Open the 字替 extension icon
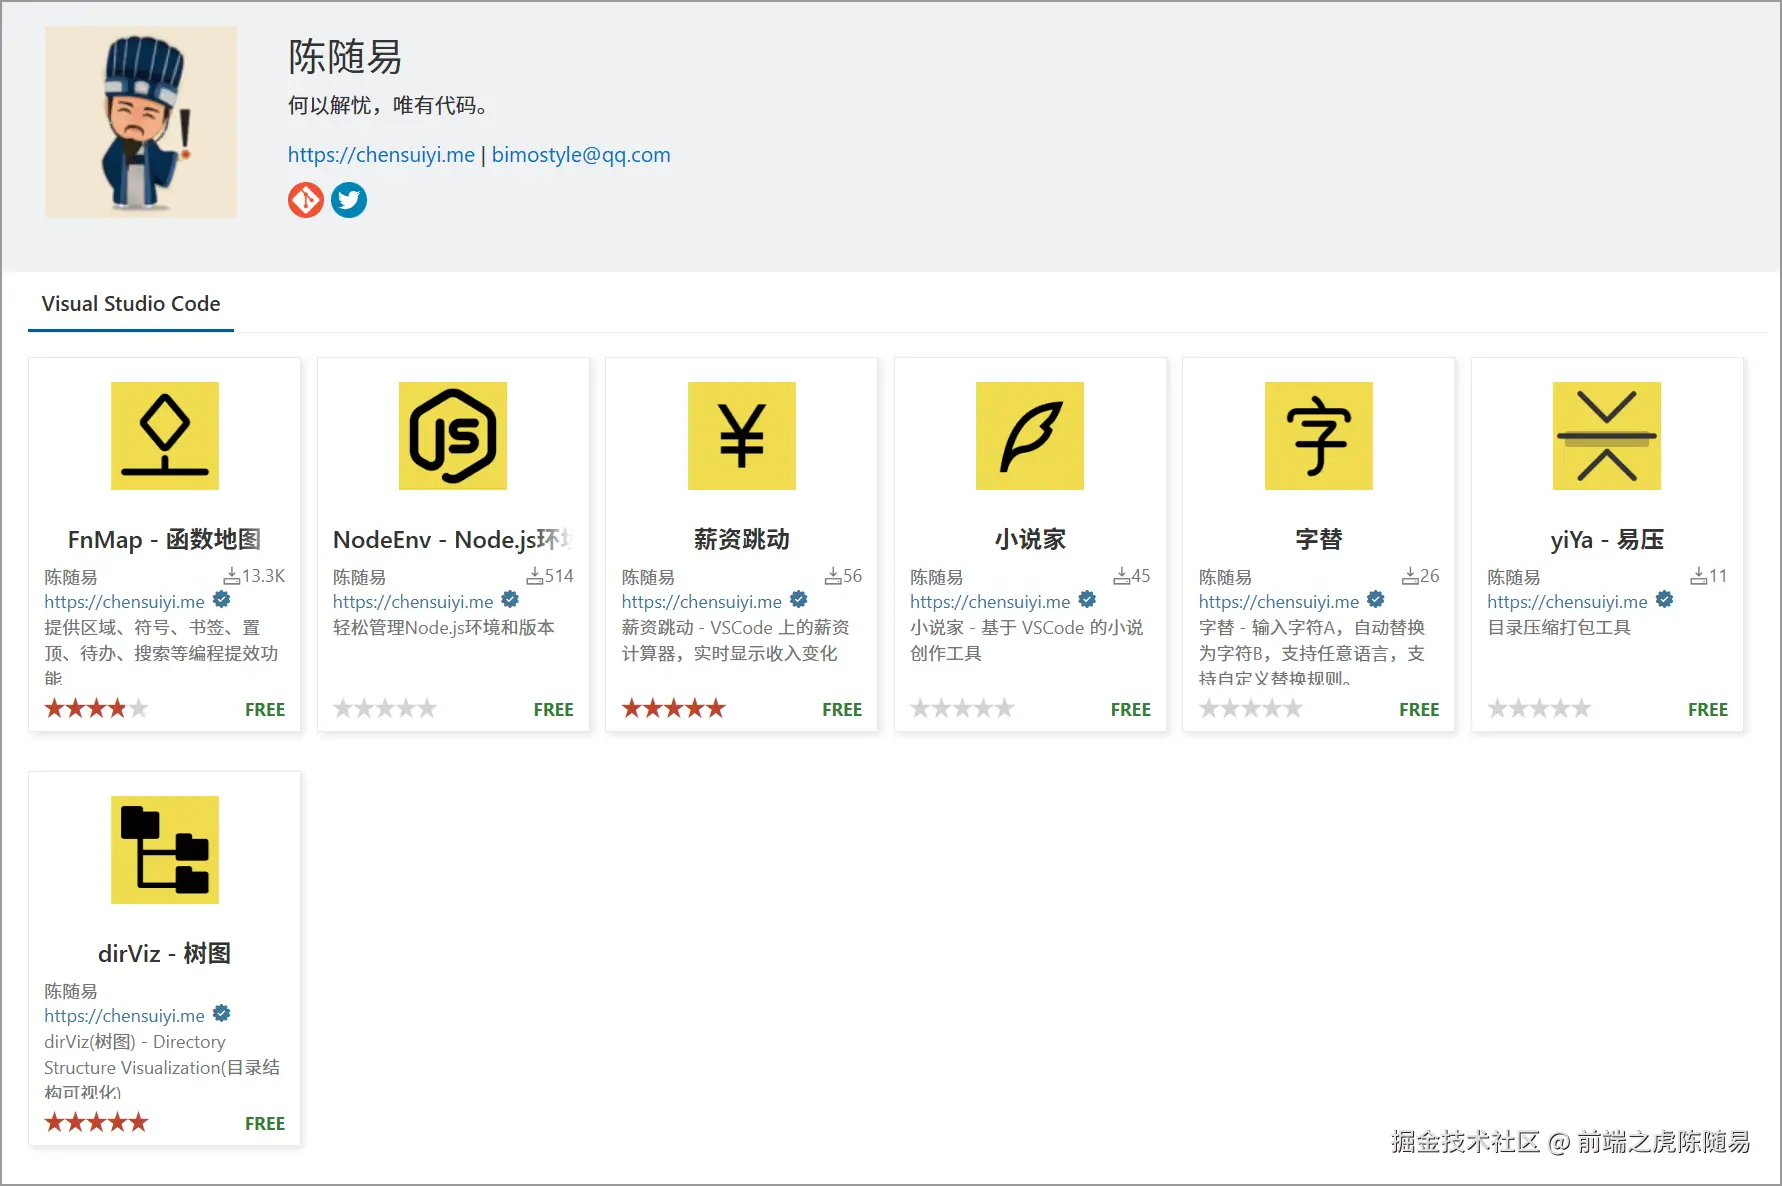Image resolution: width=1782 pixels, height=1186 pixels. click(x=1319, y=436)
